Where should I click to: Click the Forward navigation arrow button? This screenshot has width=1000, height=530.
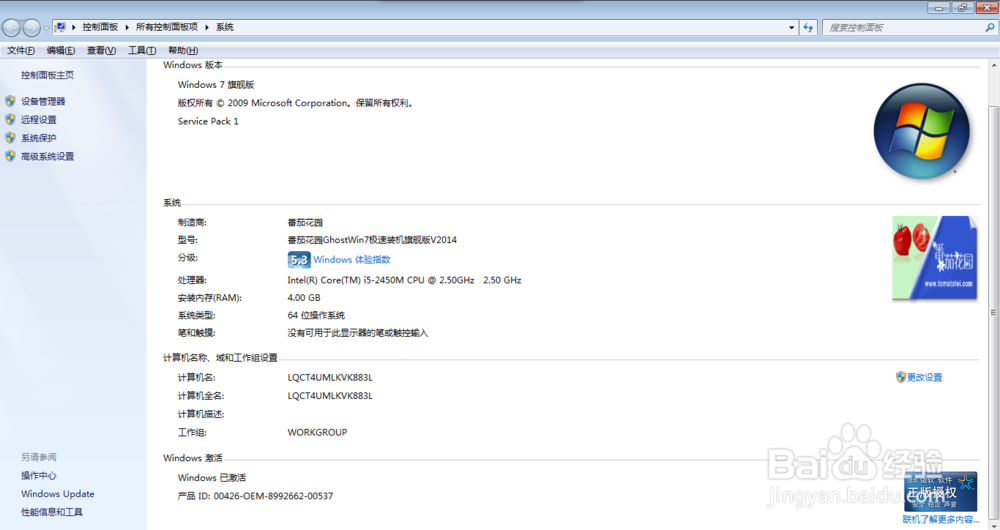pyautogui.click(x=31, y=27)
